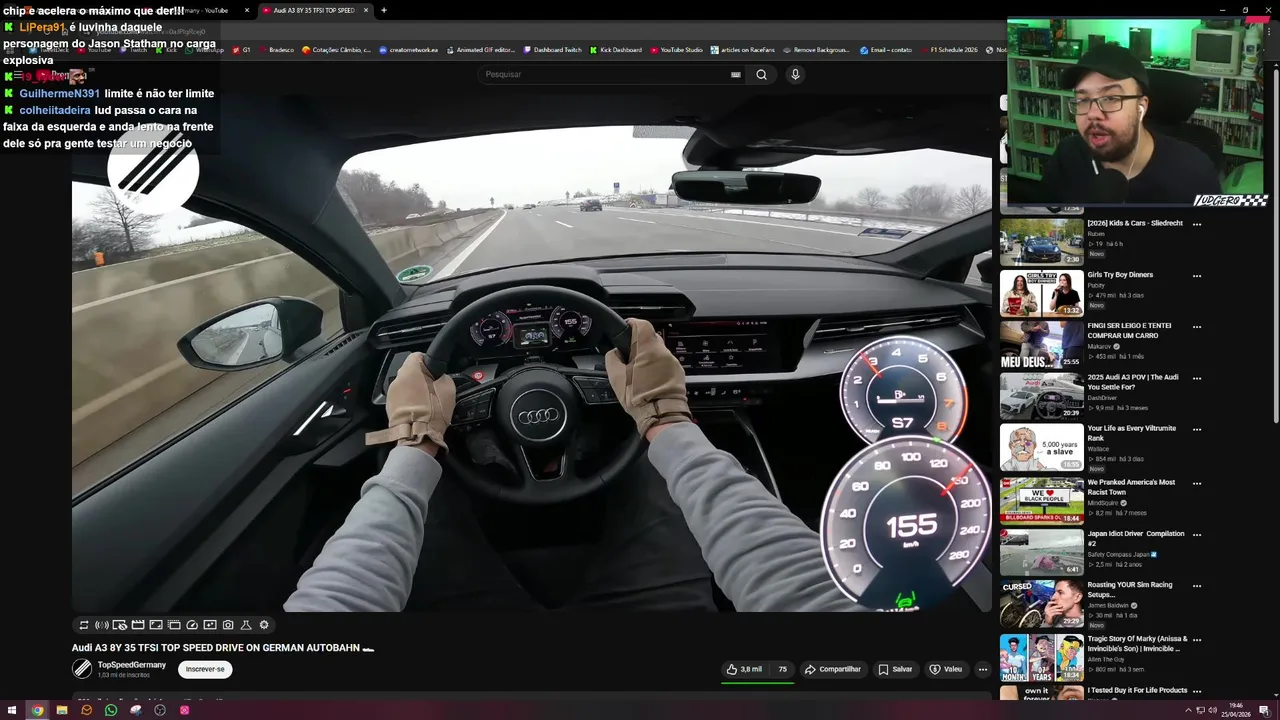Open options menu for Roasting YOUR Sim Racing

(x=1197, y=585)
